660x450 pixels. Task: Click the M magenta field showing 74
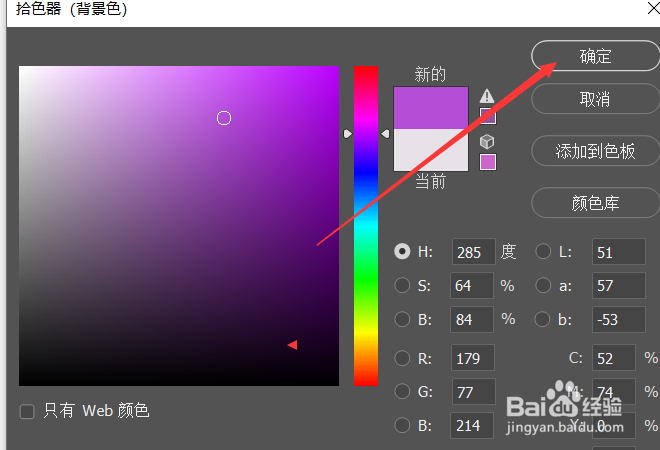[x=613, y=392]
